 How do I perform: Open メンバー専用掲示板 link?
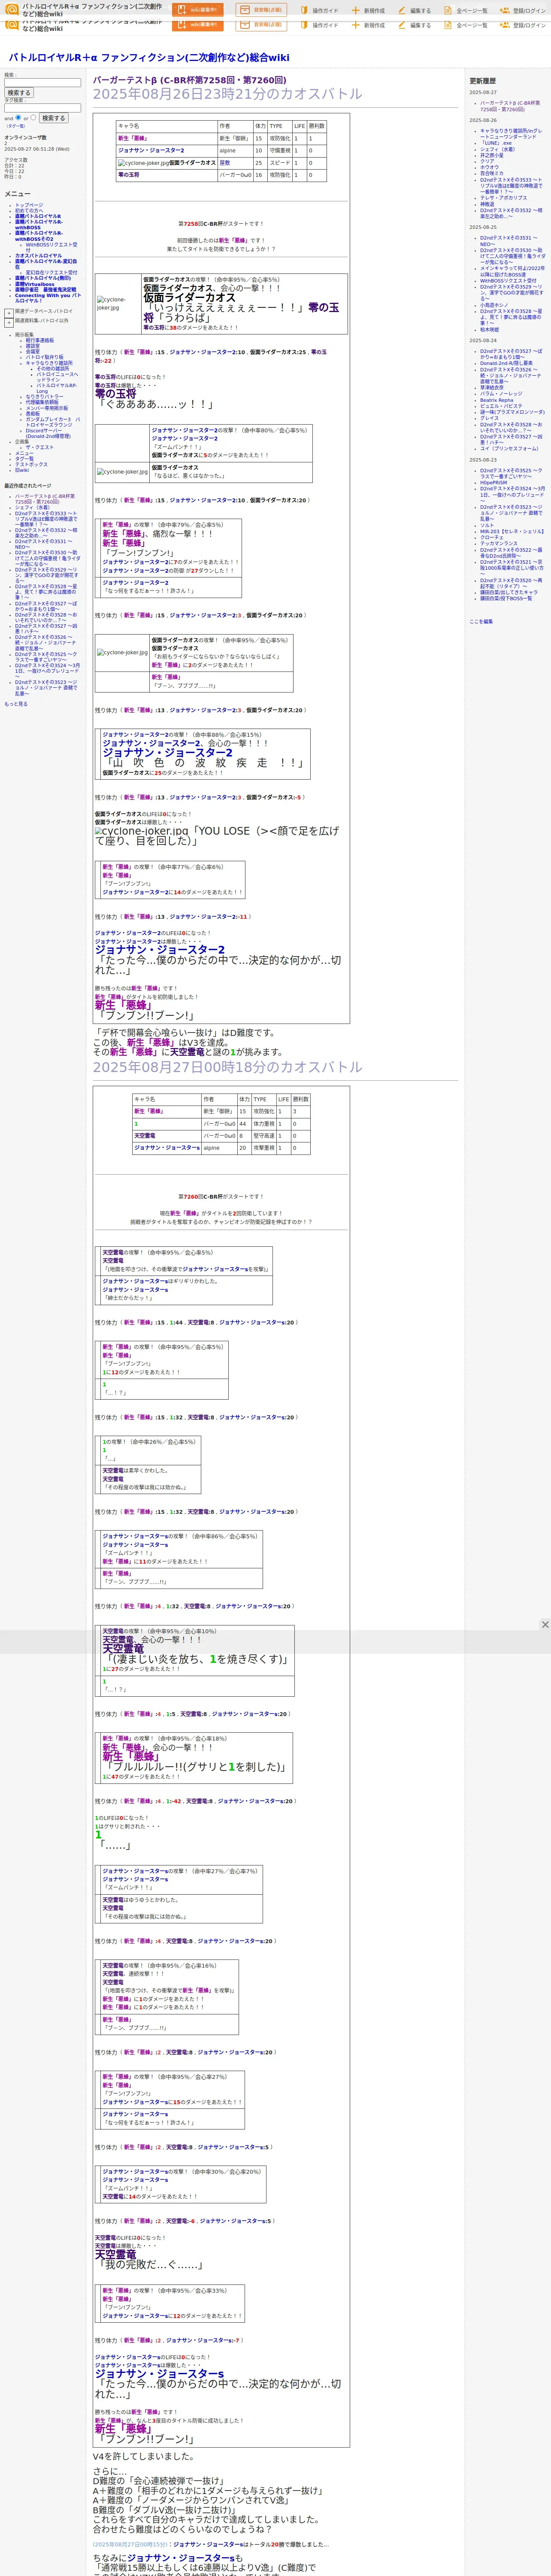pos(47,408)
